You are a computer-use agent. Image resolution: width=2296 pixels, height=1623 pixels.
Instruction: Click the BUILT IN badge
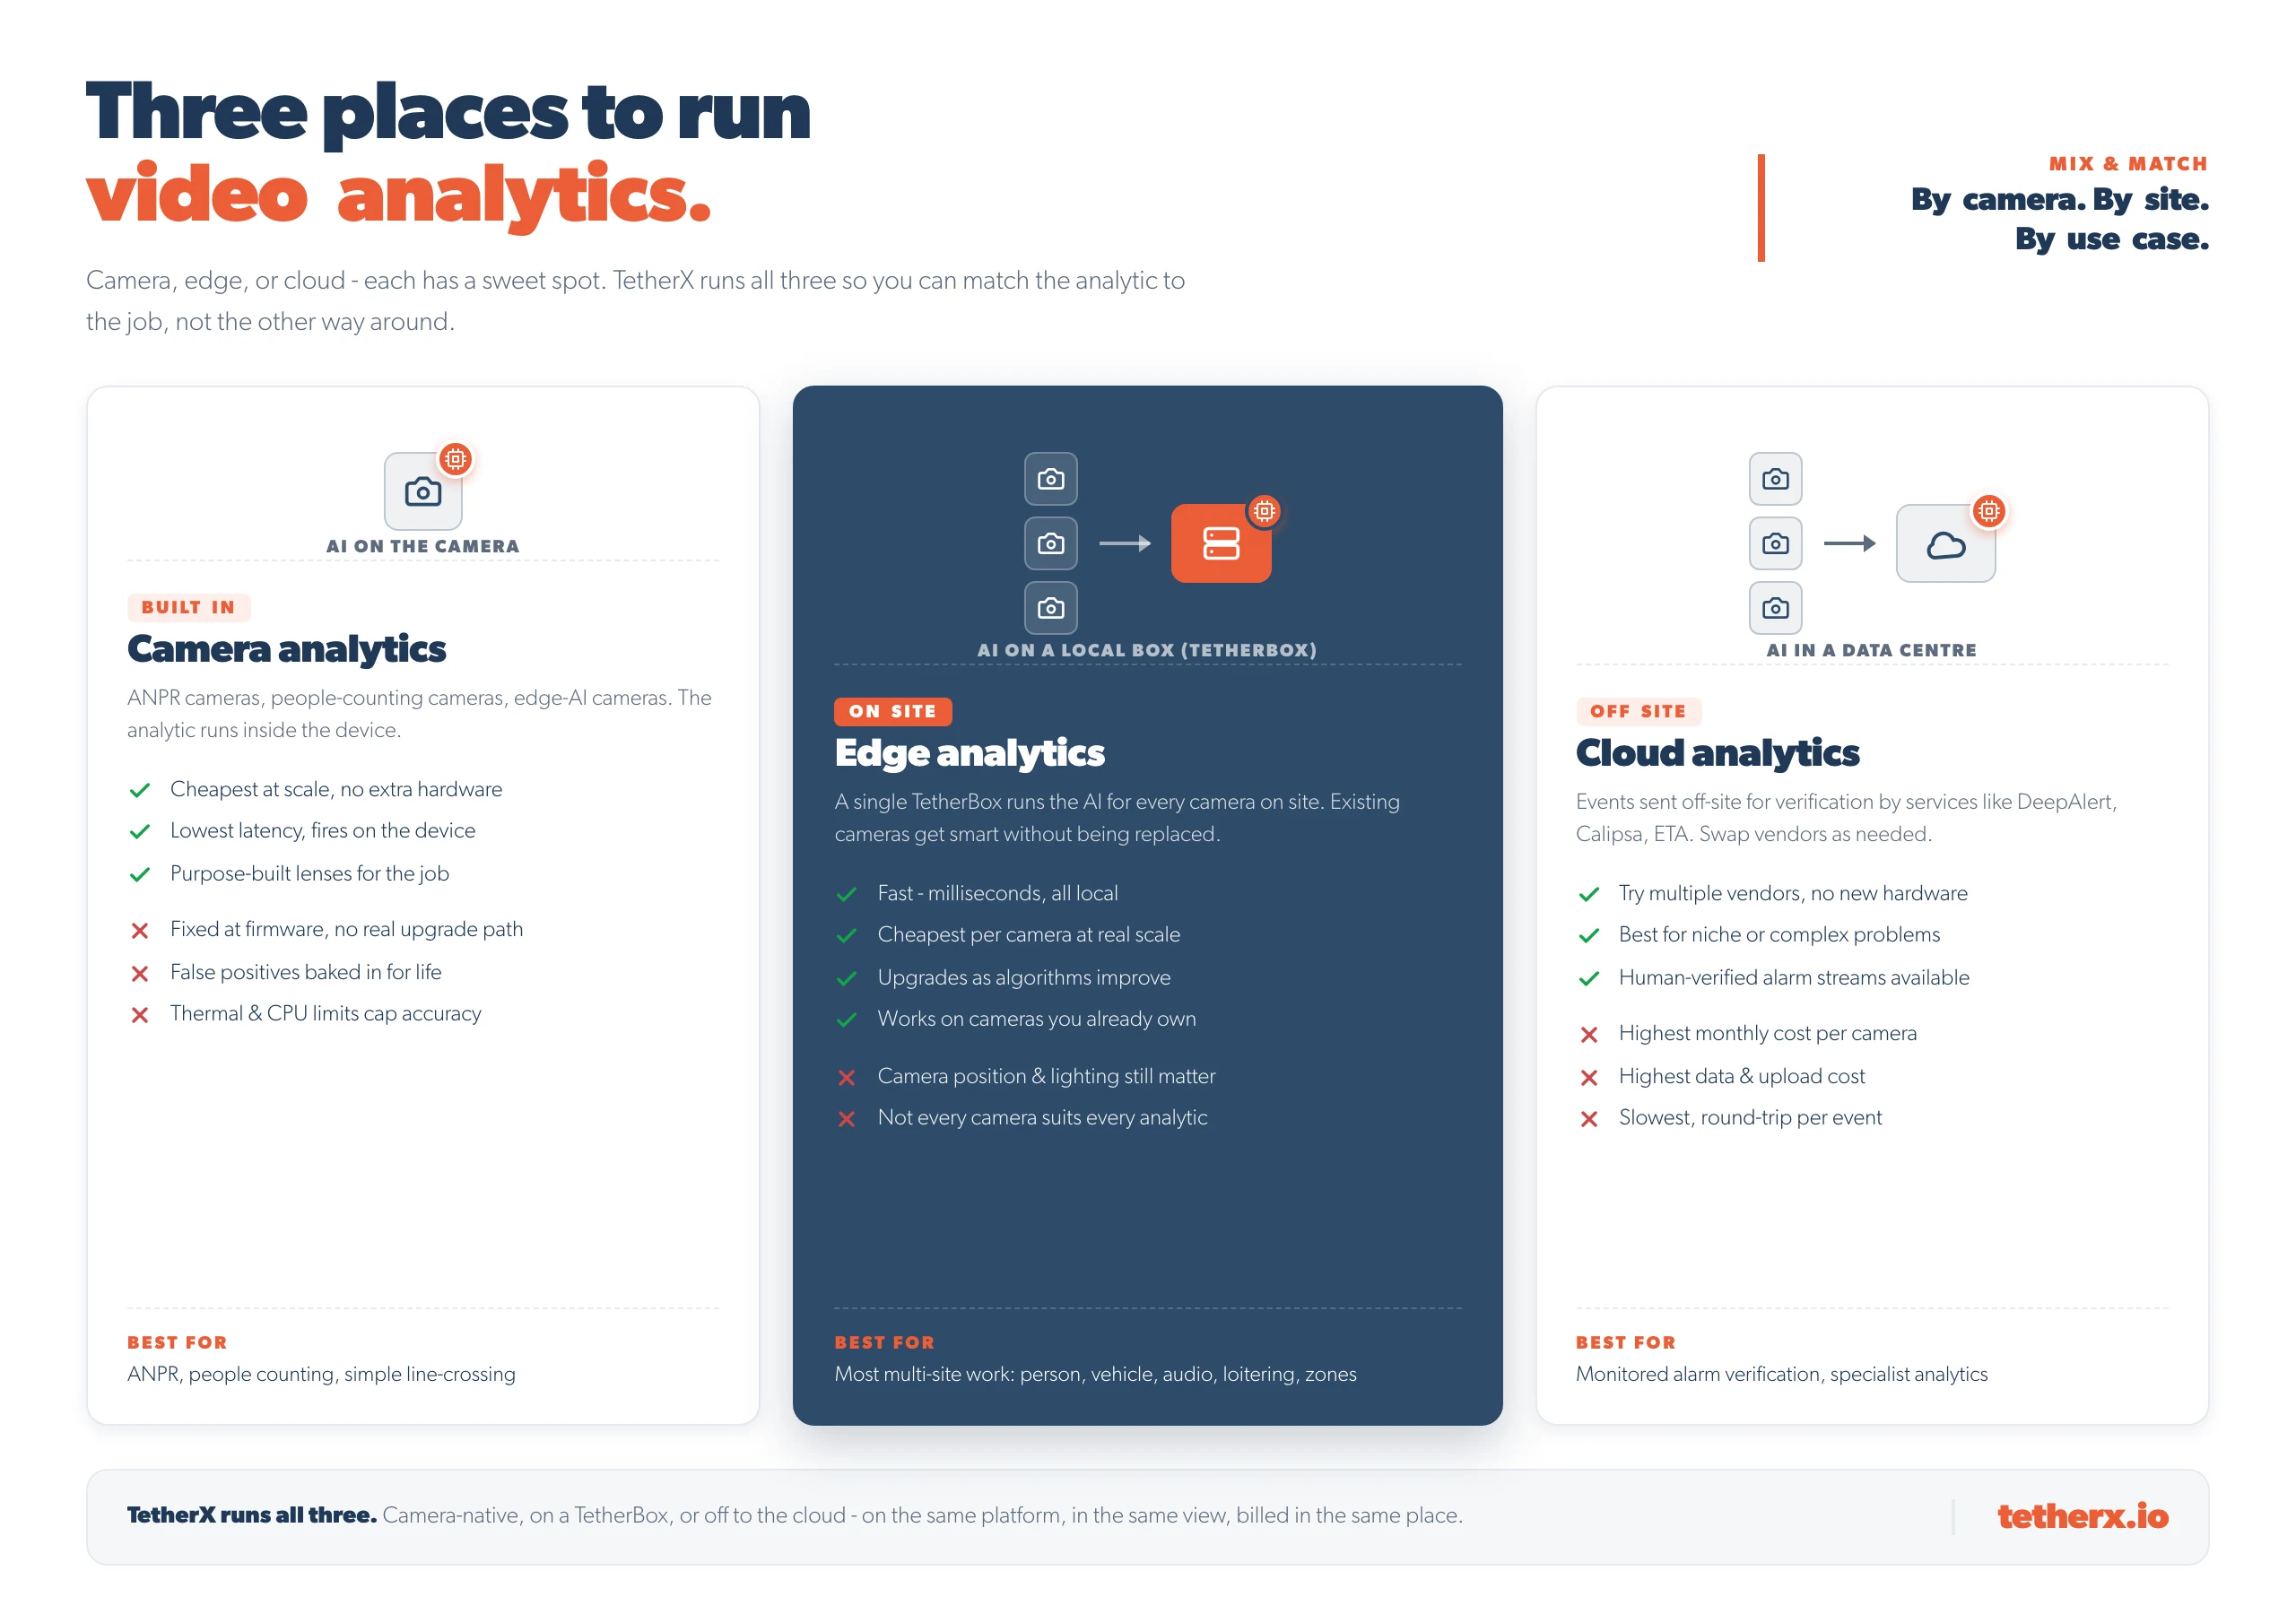(x=188, y=607)
